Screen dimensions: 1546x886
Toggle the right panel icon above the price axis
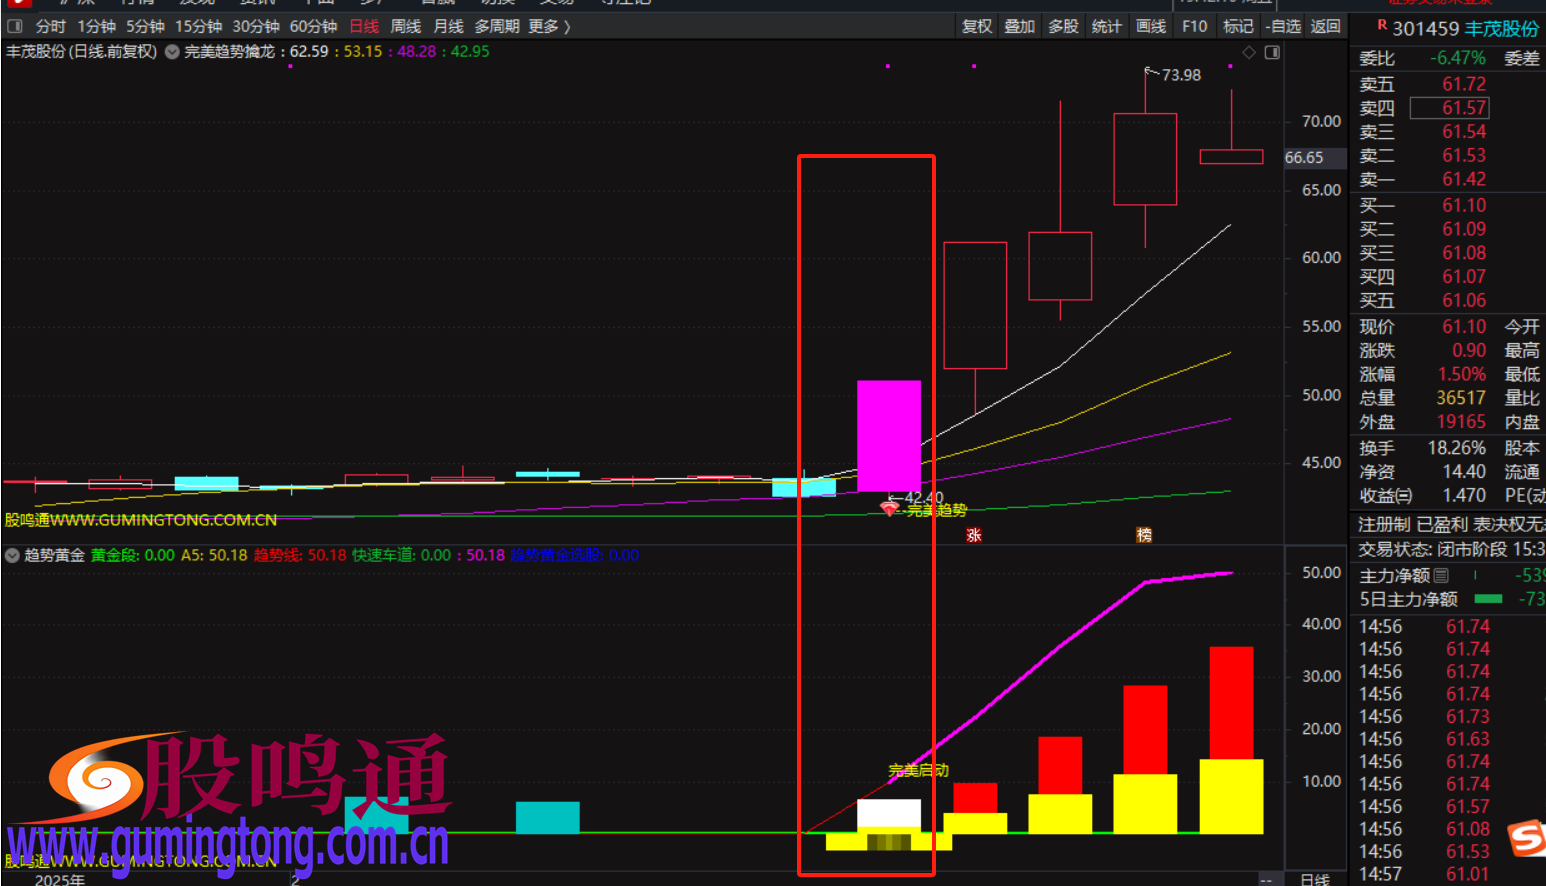[x=1272, y=52]
